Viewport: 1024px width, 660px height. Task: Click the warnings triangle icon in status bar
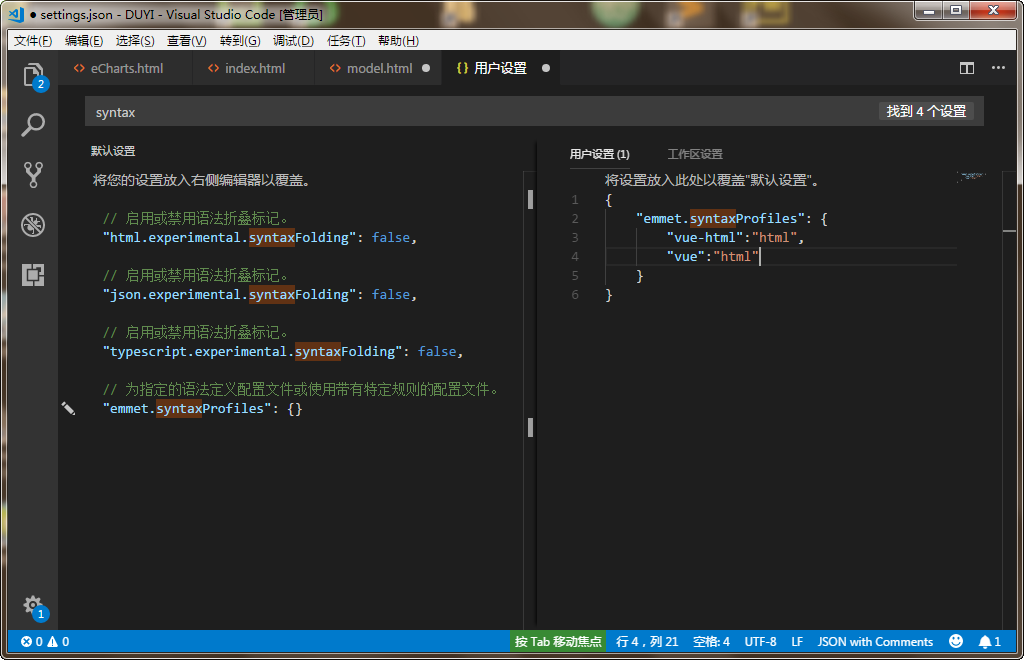[x=52, y=642]
